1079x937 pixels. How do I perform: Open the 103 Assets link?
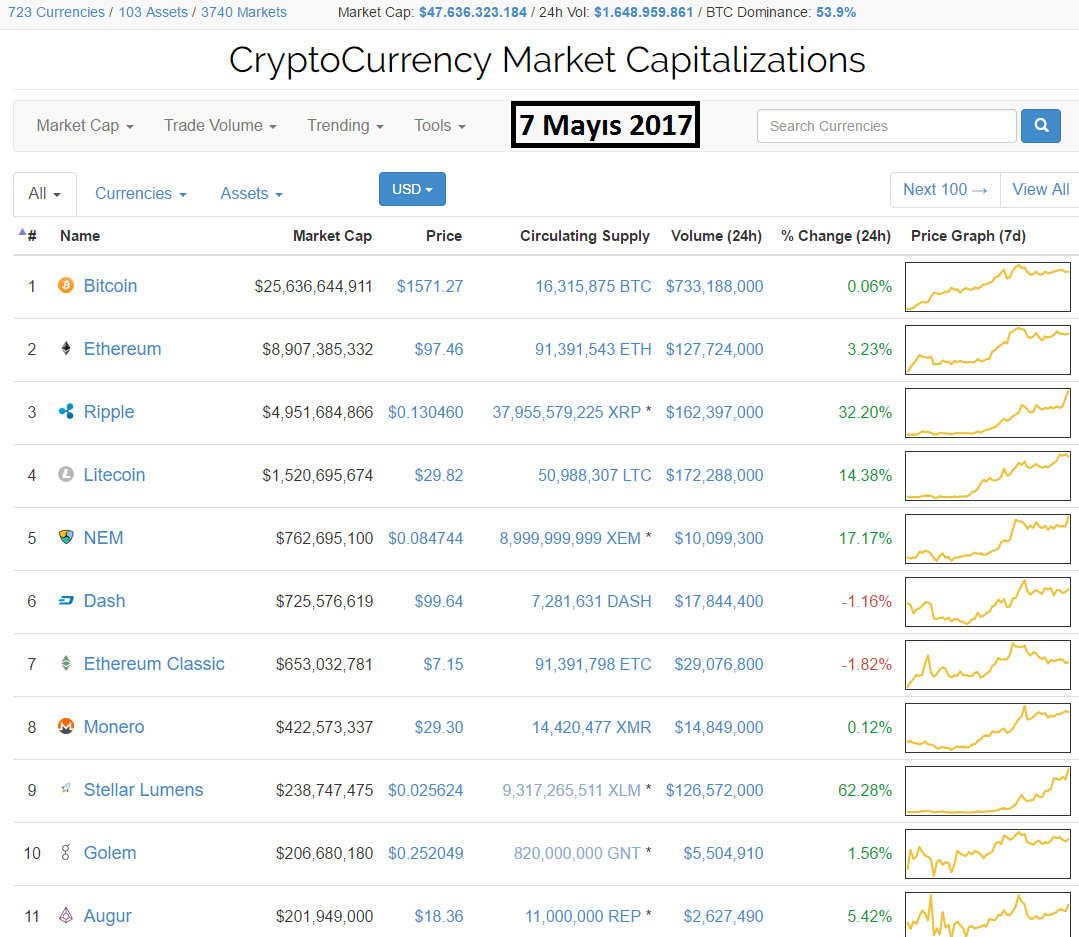tap(153, 12)
